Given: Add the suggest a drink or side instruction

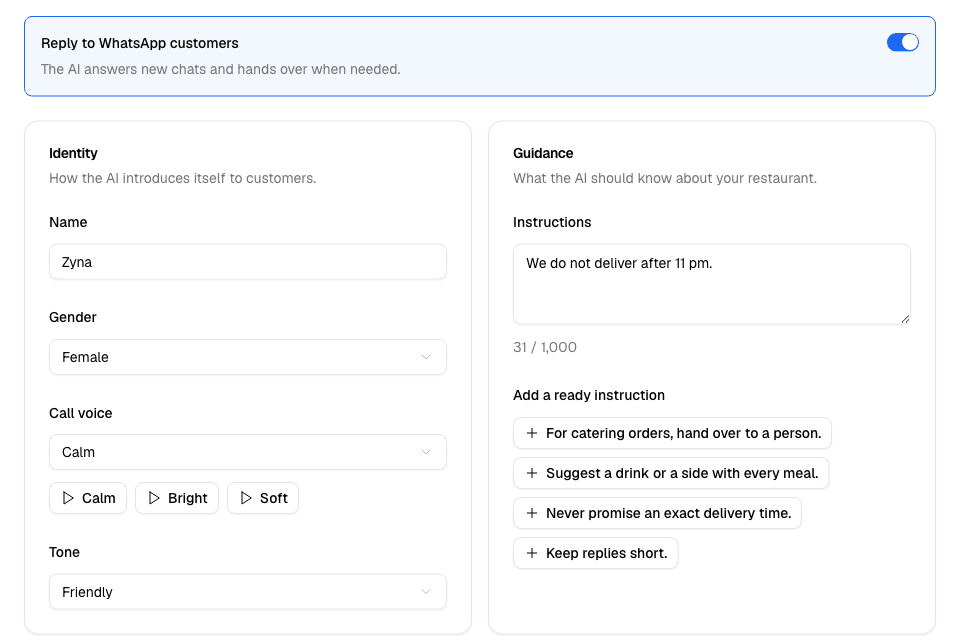Looking at the screenshot, I should click(671, 473).
